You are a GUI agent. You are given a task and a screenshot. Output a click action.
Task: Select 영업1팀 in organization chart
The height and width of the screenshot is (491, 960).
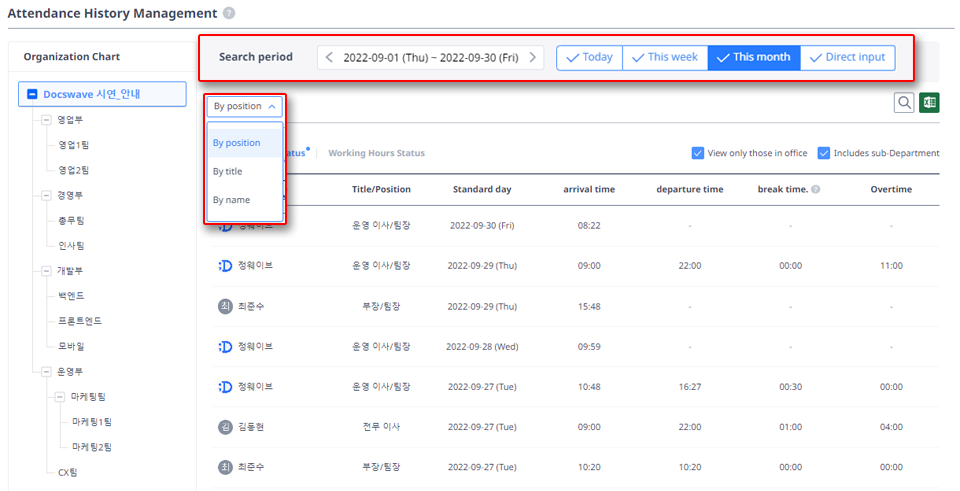(73, 145)
